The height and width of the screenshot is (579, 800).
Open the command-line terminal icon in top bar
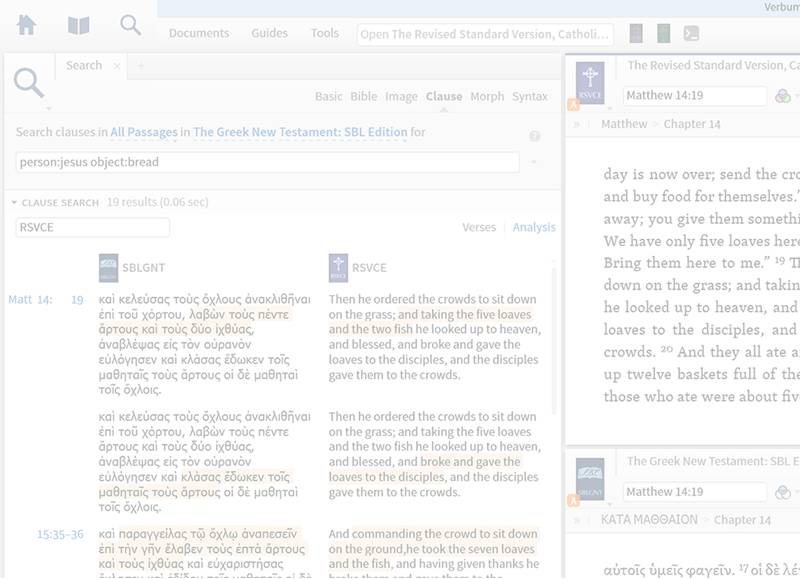[x=691, y=34]
